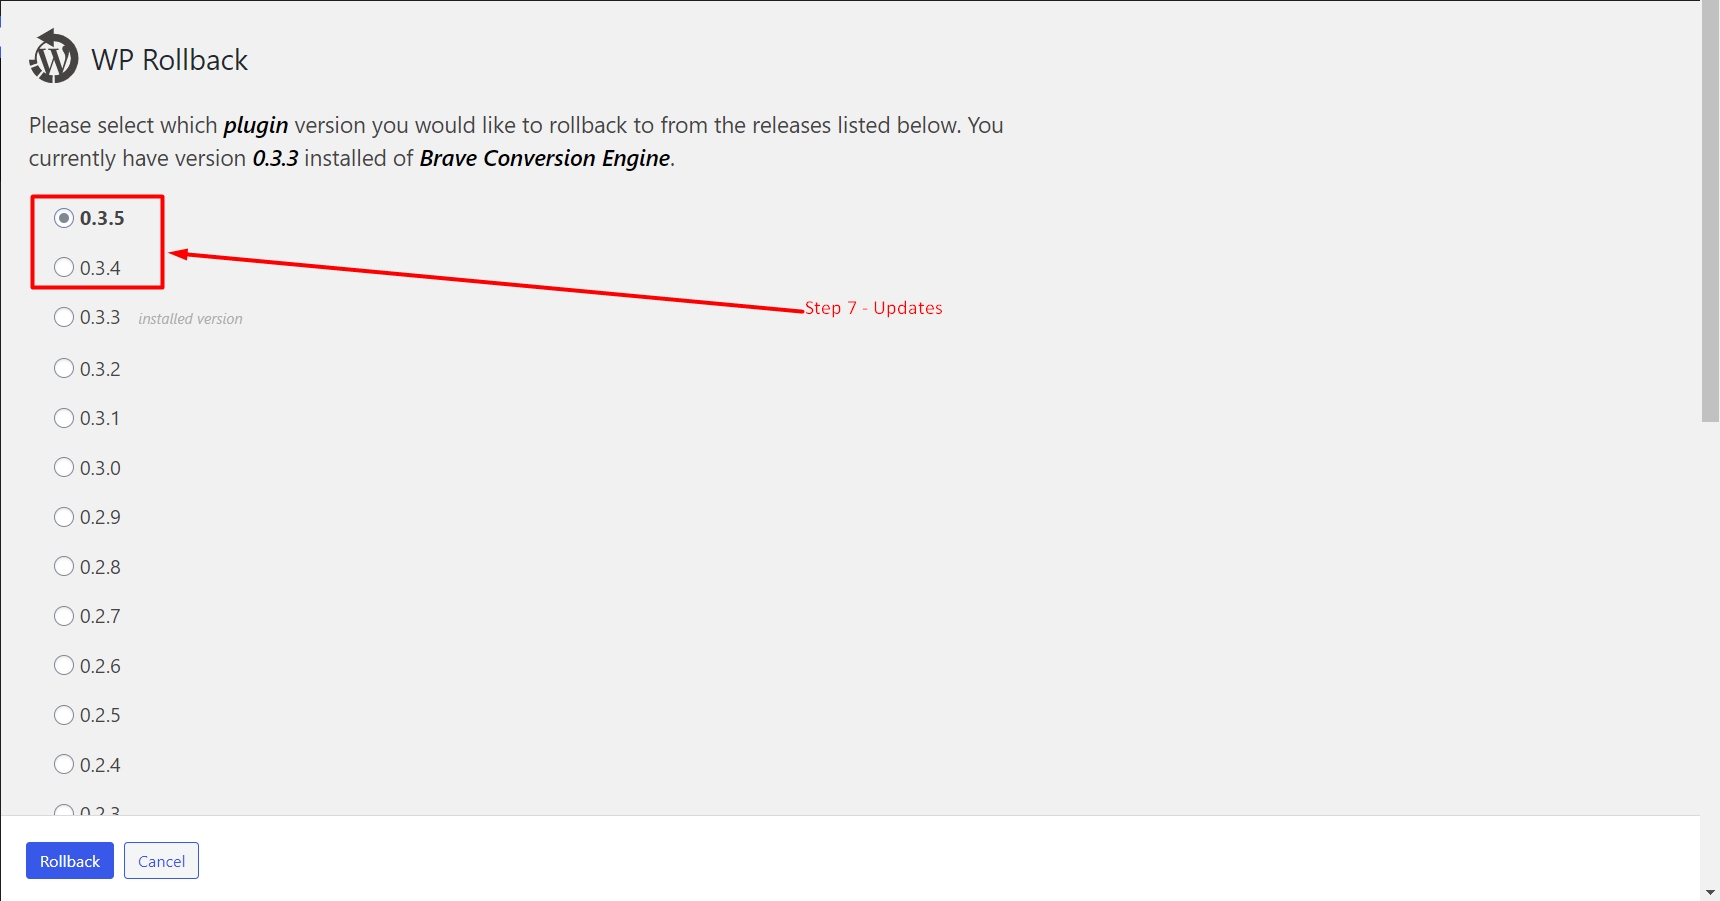Cancel the rollback operation
1720x901 pixels.
tap(161, 861)
